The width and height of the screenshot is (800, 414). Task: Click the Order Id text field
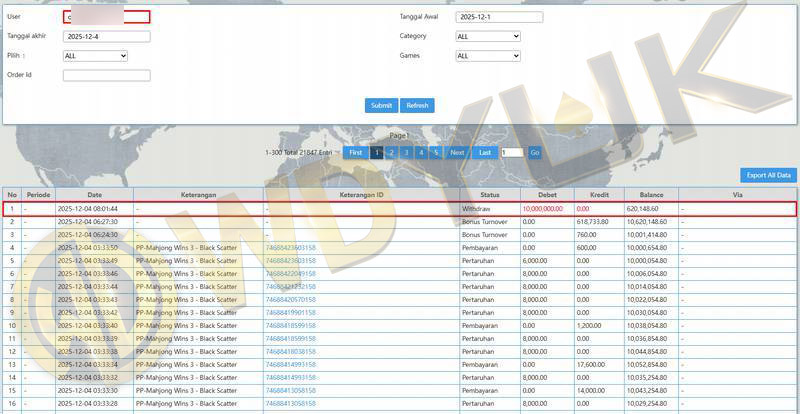click(106, 75)
